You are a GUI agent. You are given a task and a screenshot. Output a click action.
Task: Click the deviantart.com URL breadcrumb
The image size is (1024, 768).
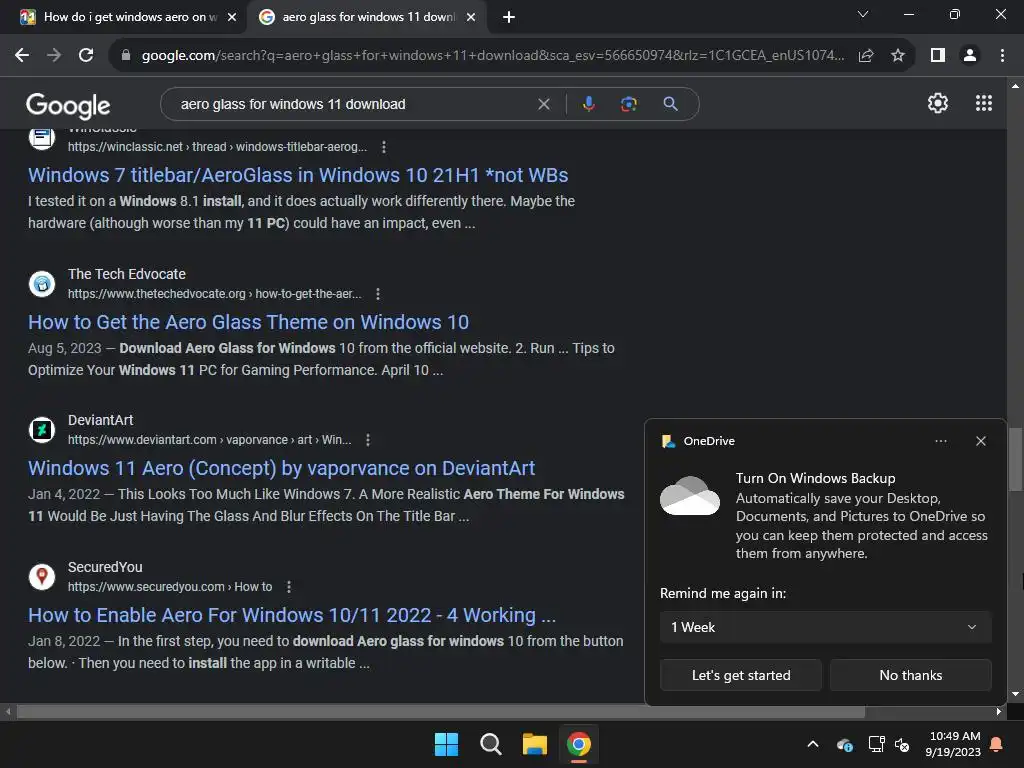[x=210, y=440]
